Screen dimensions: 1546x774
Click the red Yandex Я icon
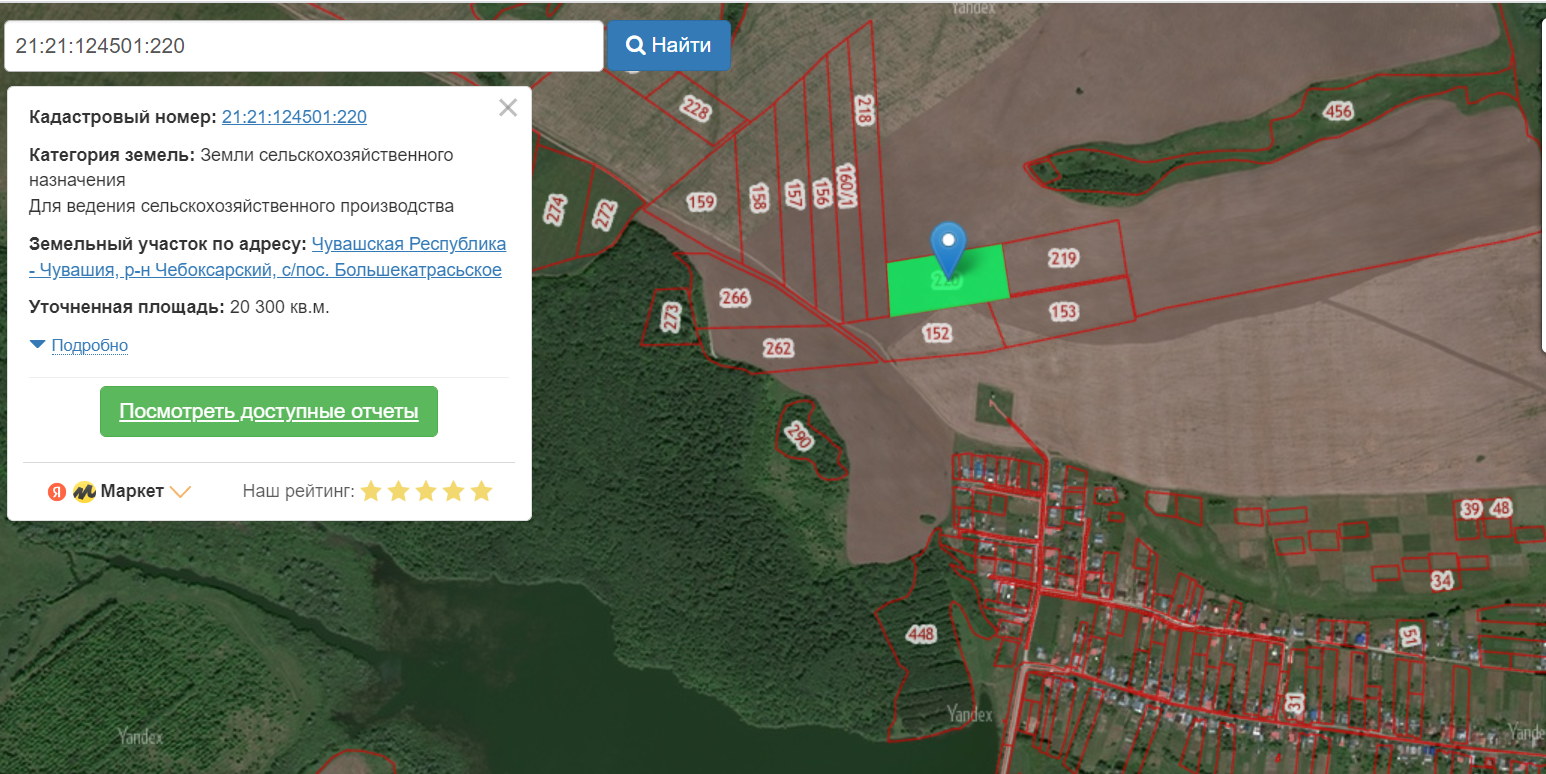pos(57,492)
